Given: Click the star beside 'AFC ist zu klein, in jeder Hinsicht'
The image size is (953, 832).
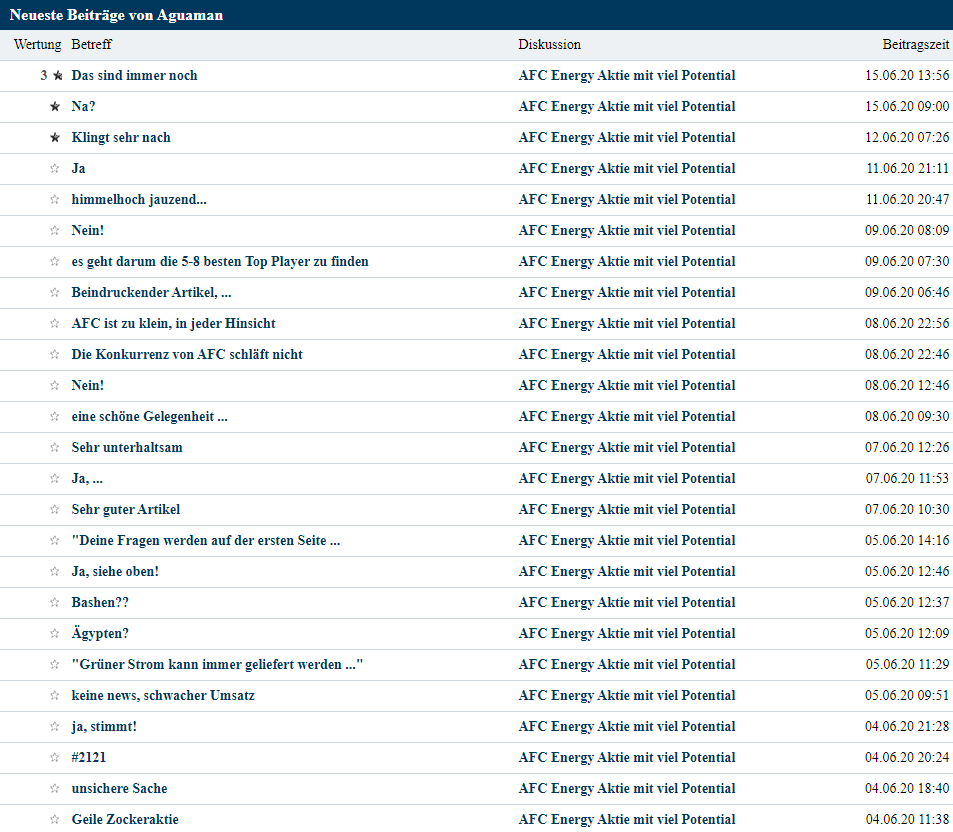Looking at the screenshot, I should [55, 324].
